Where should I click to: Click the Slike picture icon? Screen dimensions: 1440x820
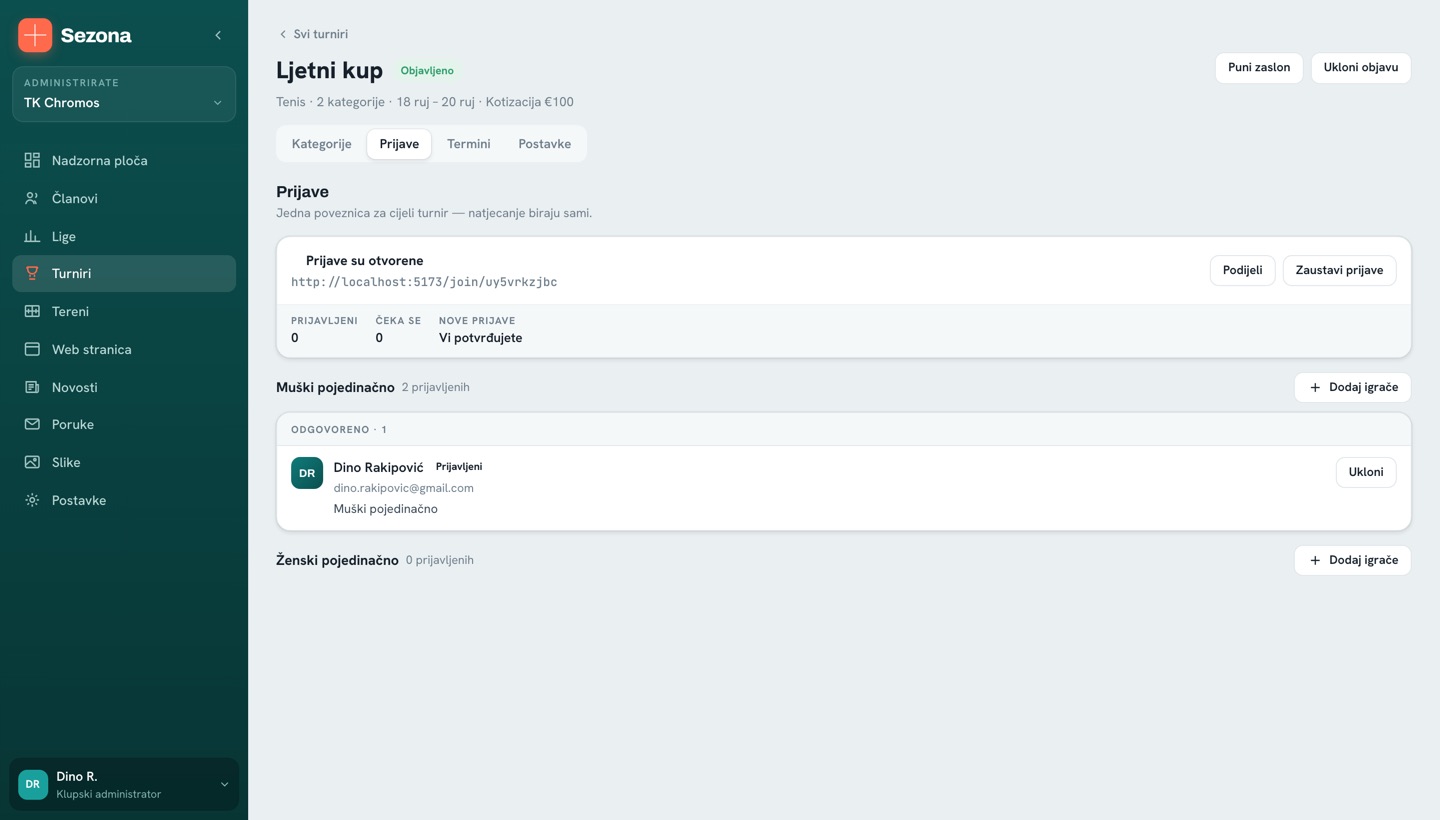(32, 462)
